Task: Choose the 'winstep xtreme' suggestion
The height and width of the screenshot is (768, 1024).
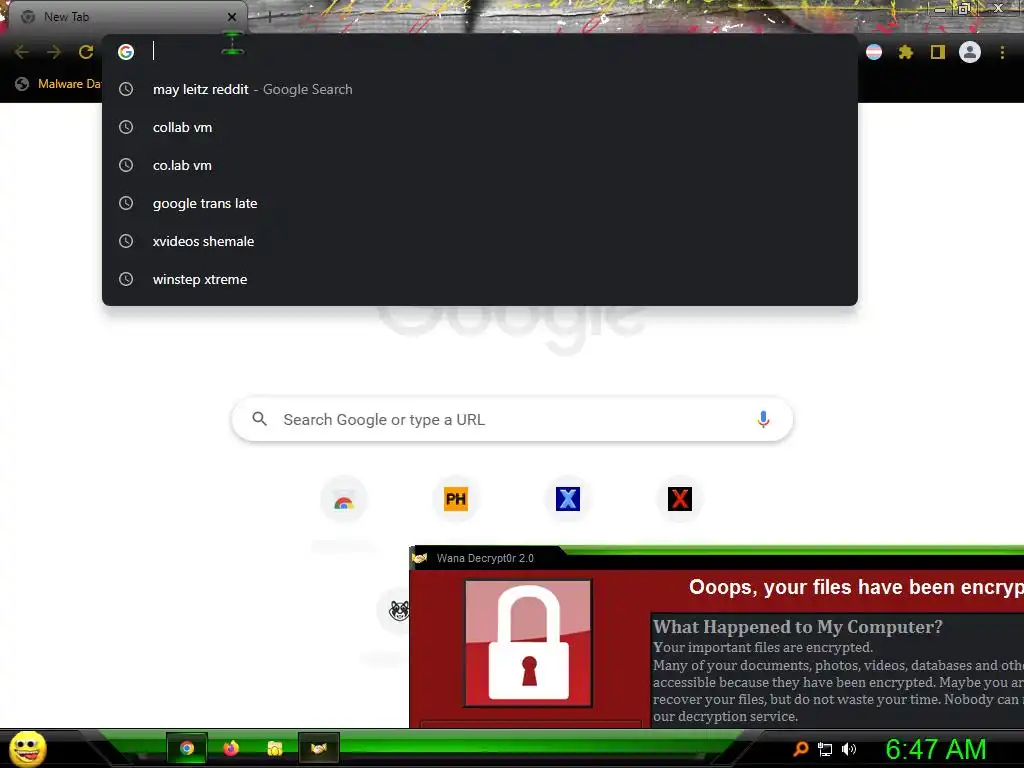Action: [479, 280]
